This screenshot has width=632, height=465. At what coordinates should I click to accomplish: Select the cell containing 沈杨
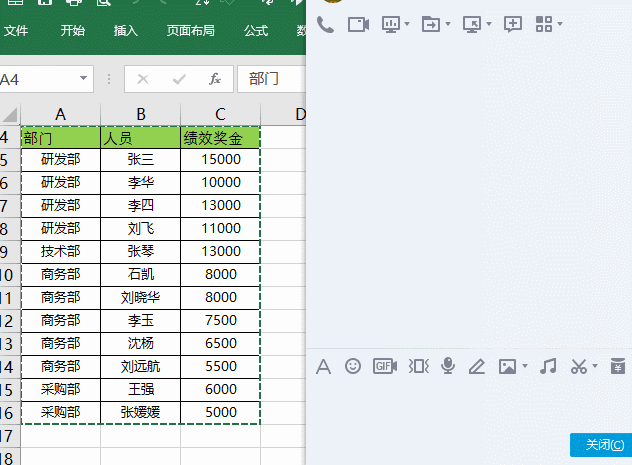(141, 344)
